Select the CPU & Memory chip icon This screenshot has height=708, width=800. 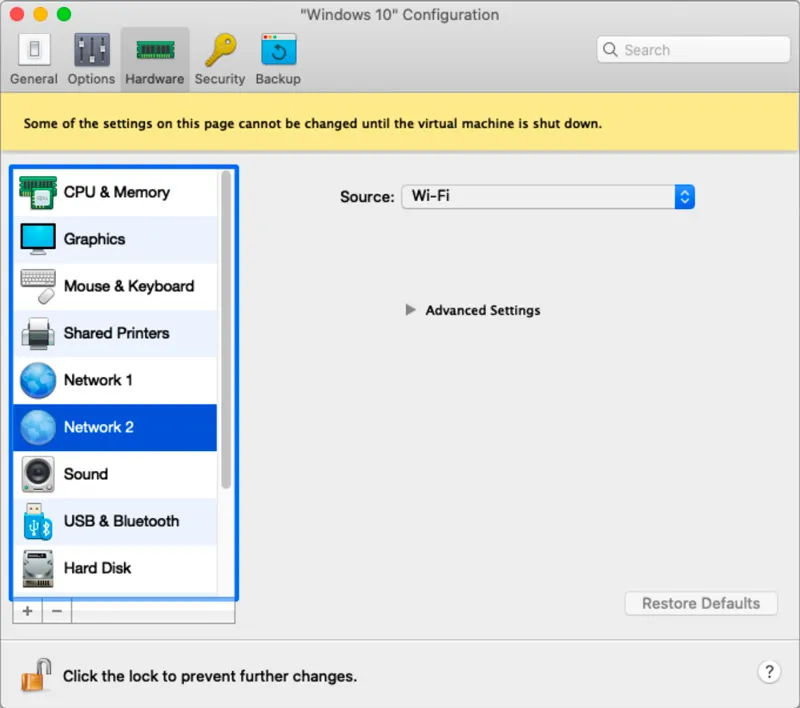38,192
